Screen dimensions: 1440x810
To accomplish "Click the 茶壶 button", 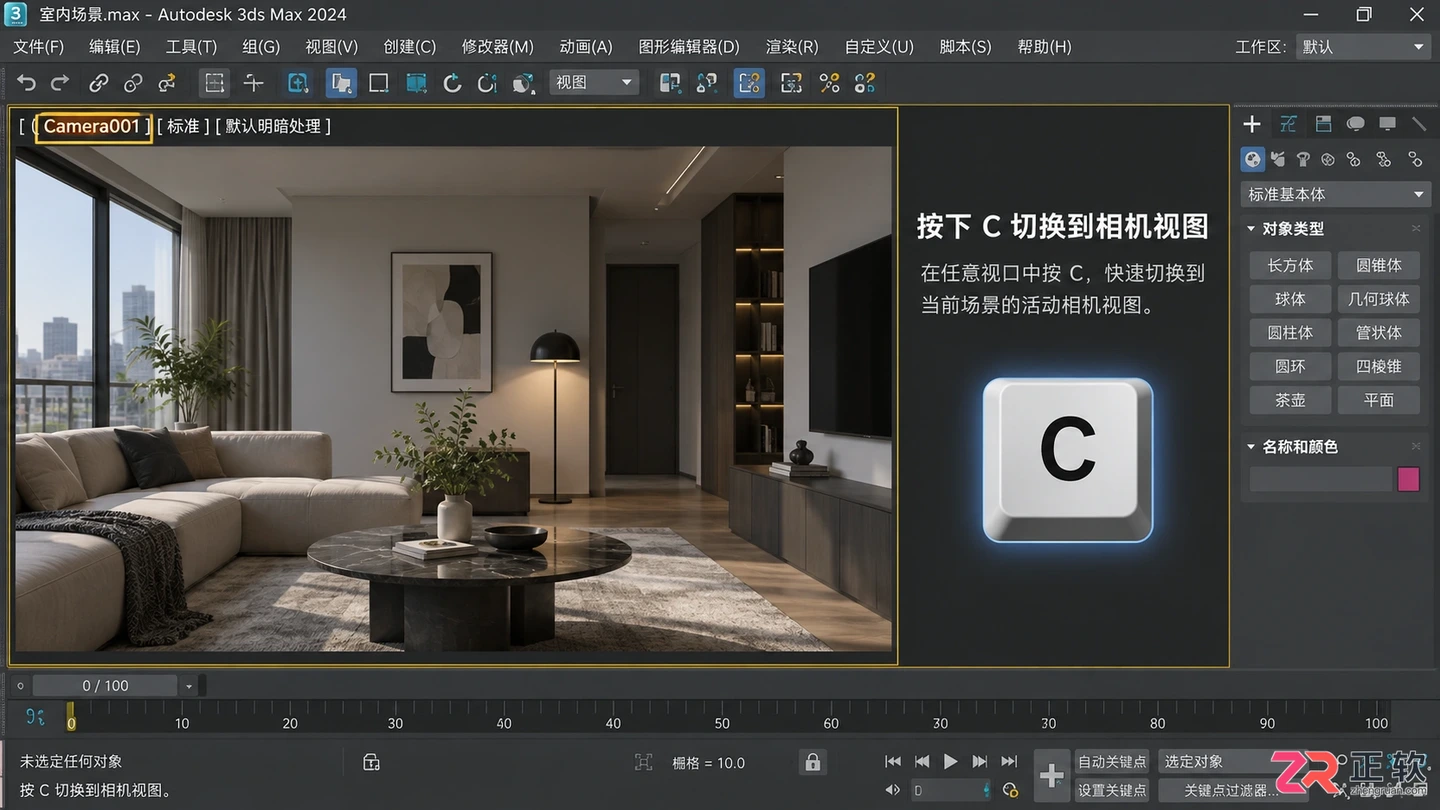I will tap(1290, 400).
